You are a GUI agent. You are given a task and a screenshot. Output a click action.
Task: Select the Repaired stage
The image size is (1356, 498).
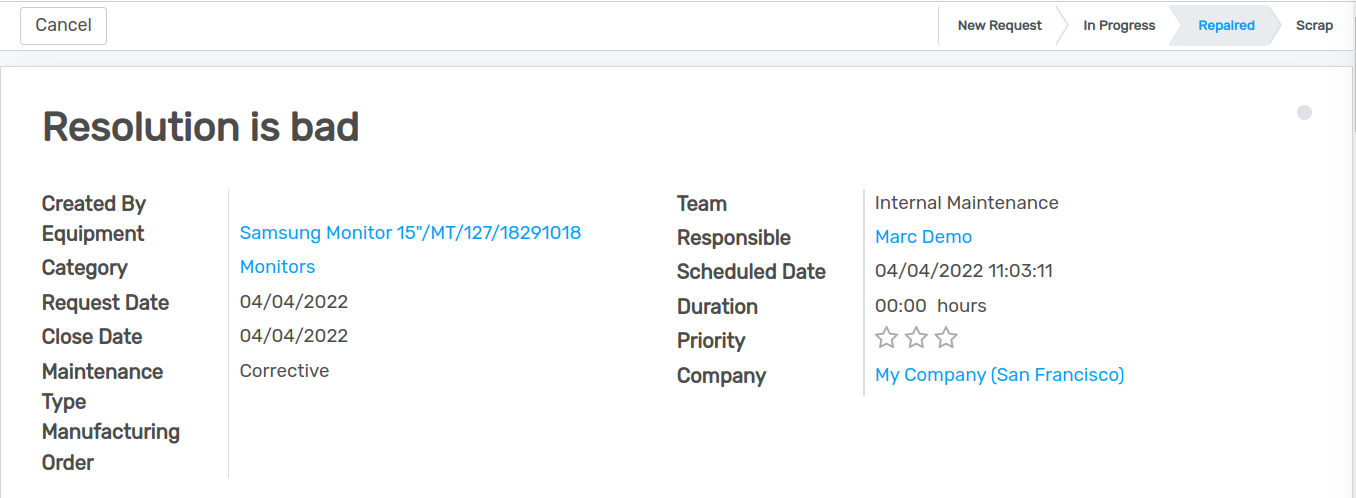[1225, 26]
